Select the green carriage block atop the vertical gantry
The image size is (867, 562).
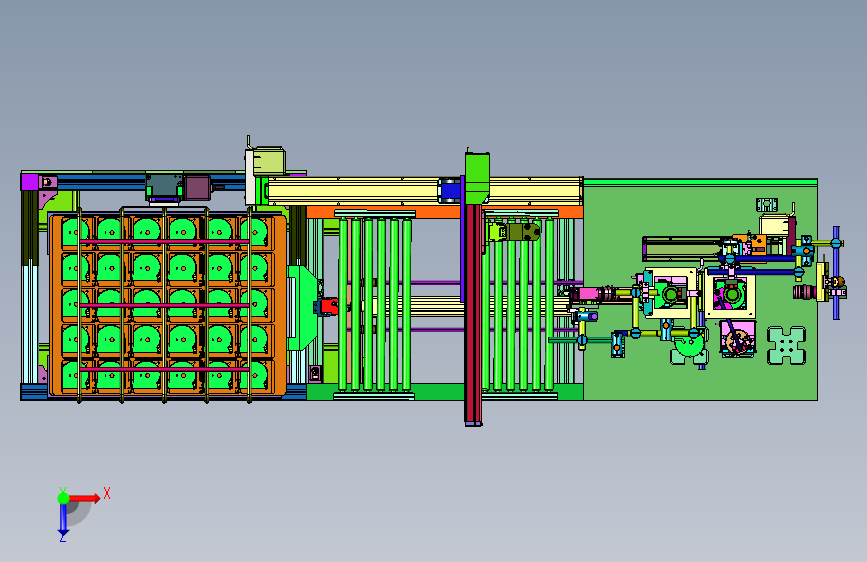477,178
